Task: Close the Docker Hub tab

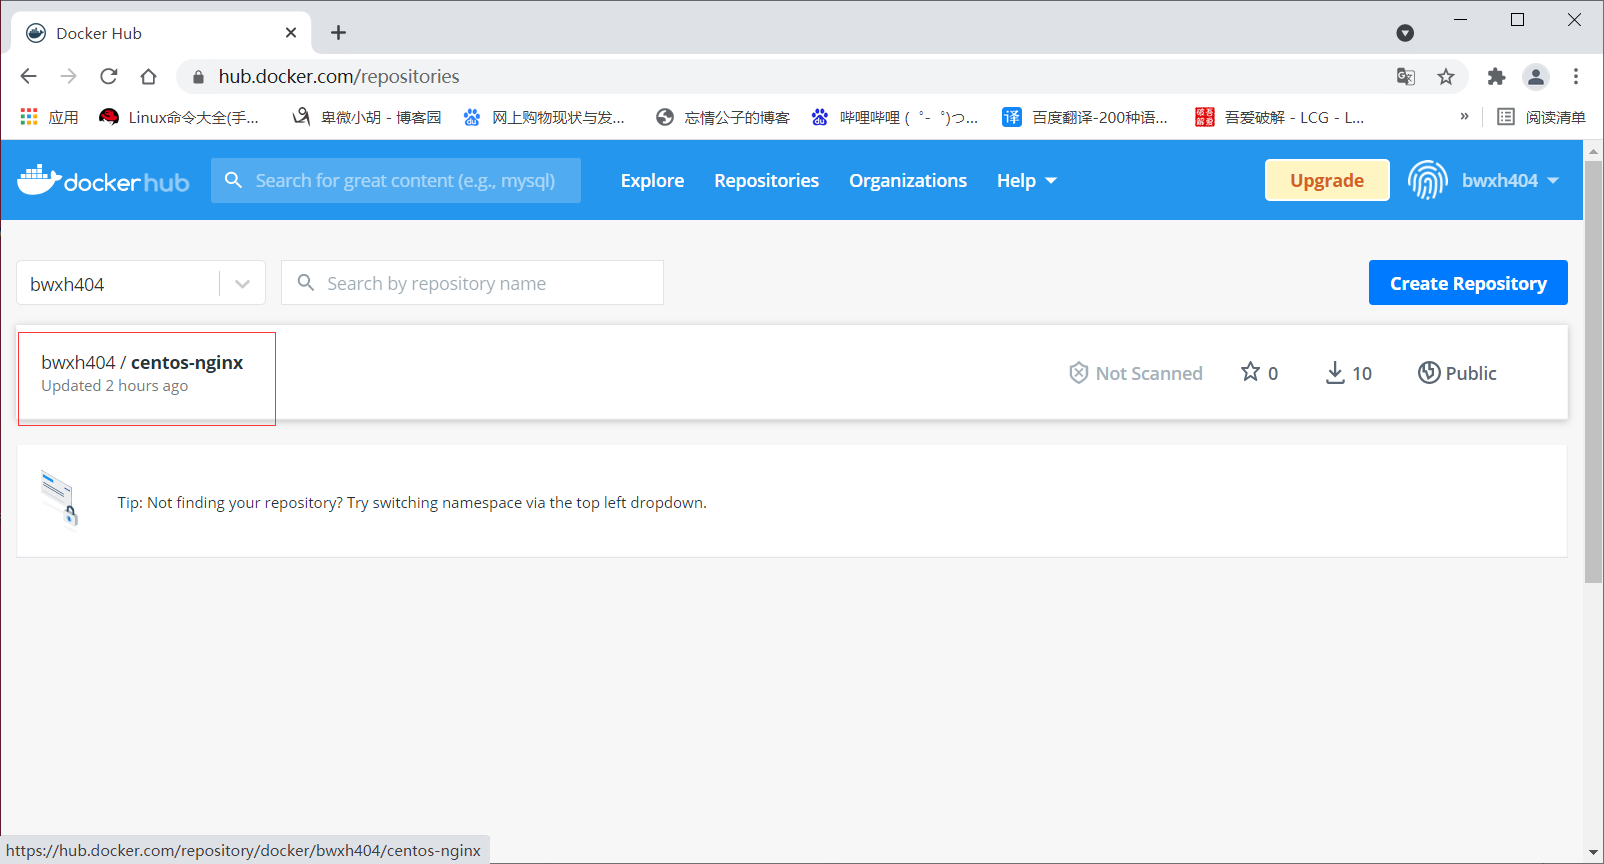Action: pos(291,33)
